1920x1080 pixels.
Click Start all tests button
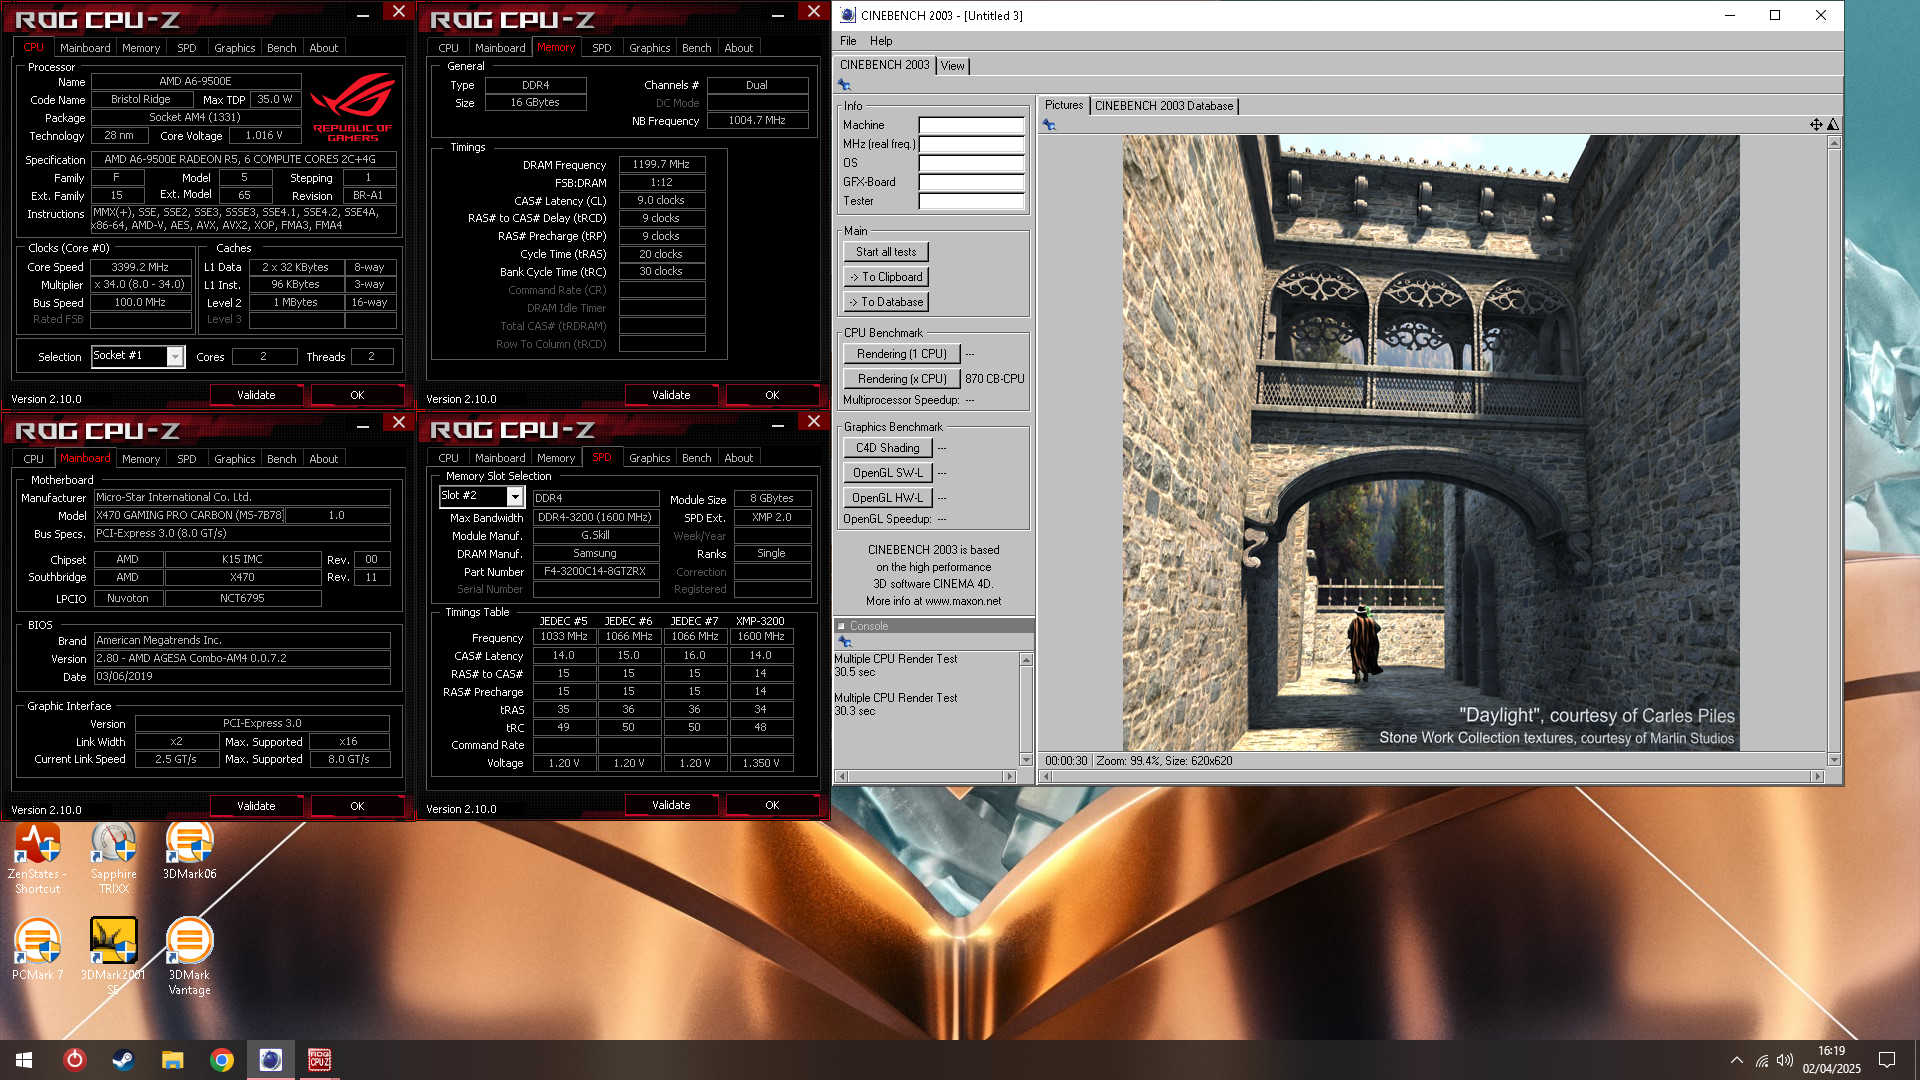pos(886,252)
